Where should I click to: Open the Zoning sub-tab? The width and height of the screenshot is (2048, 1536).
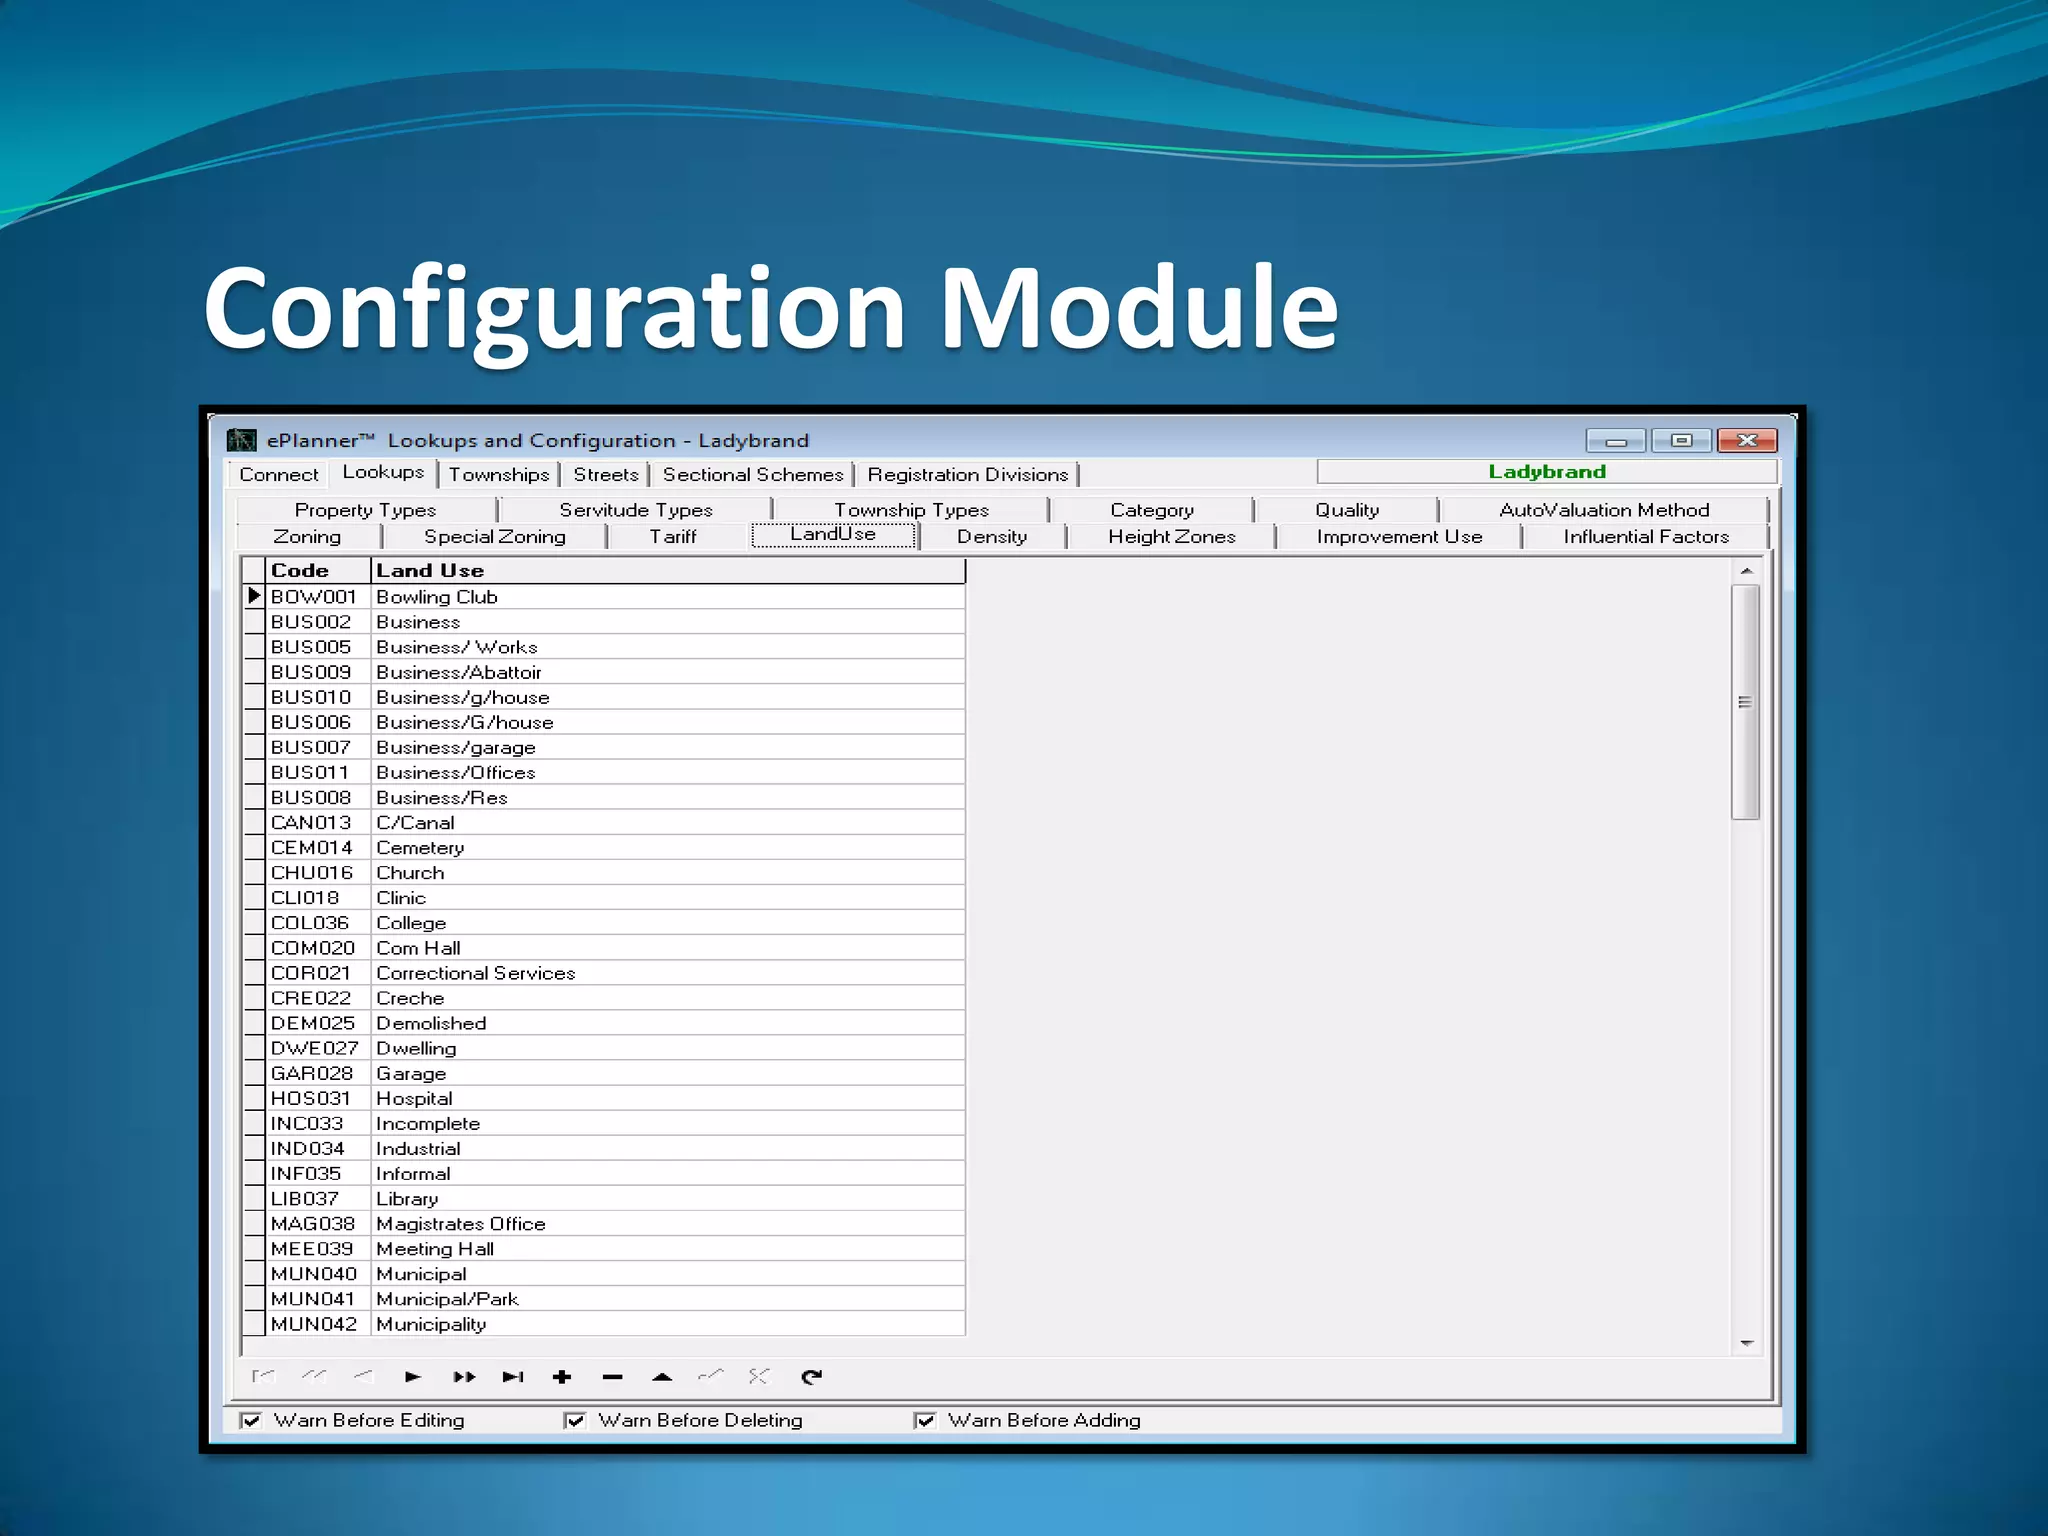307,537
